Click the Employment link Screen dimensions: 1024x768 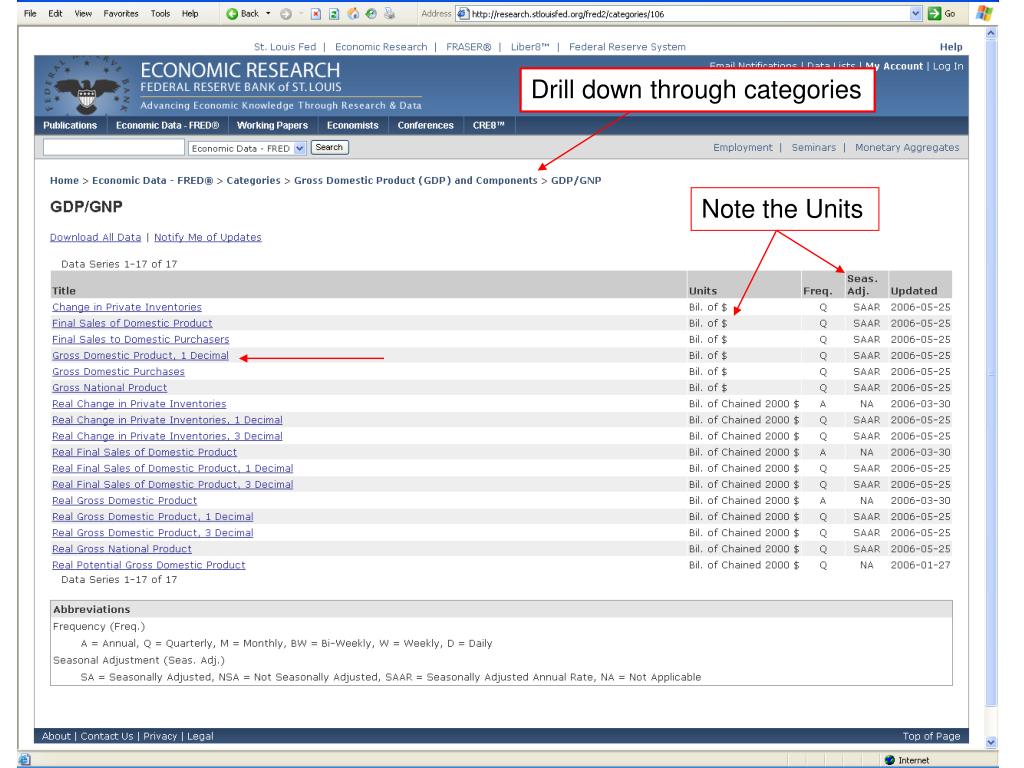click(x=743, y=148)
